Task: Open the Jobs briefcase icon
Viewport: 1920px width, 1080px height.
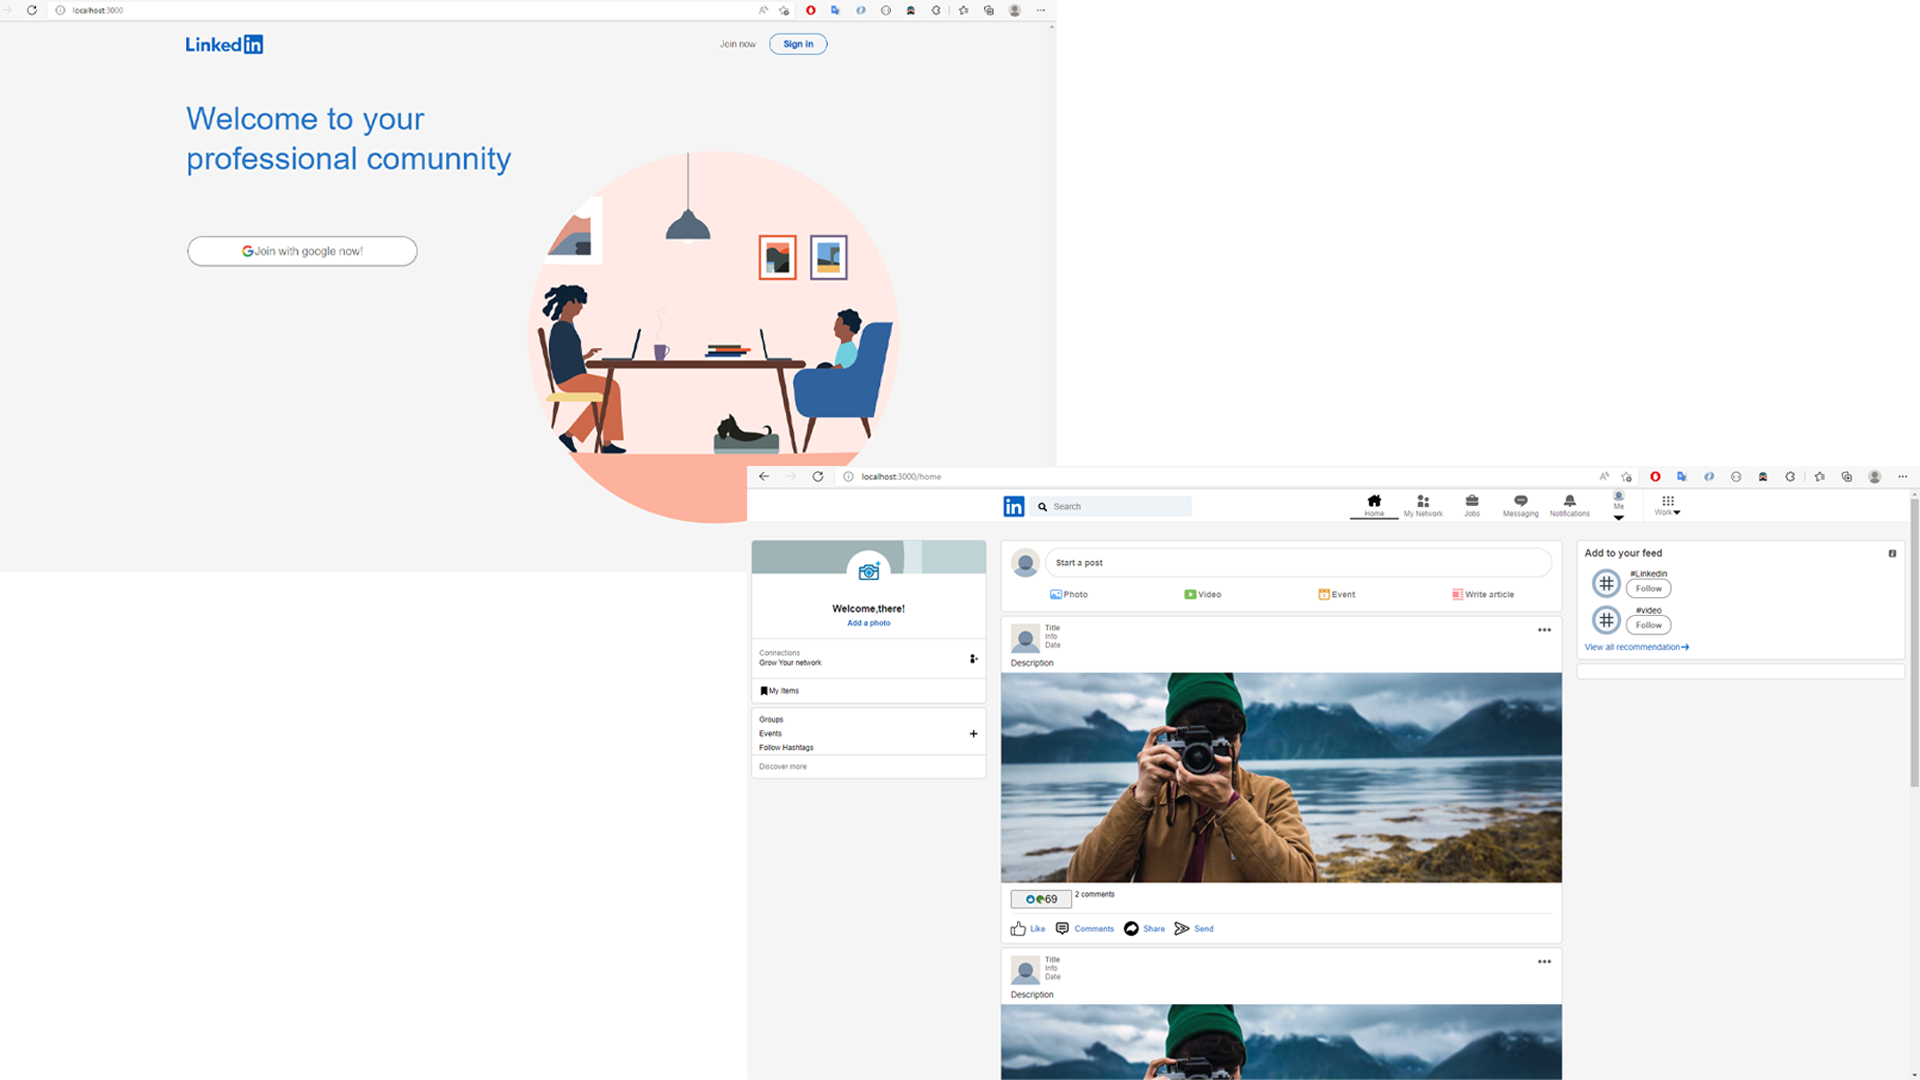Action: point(1471,500)
